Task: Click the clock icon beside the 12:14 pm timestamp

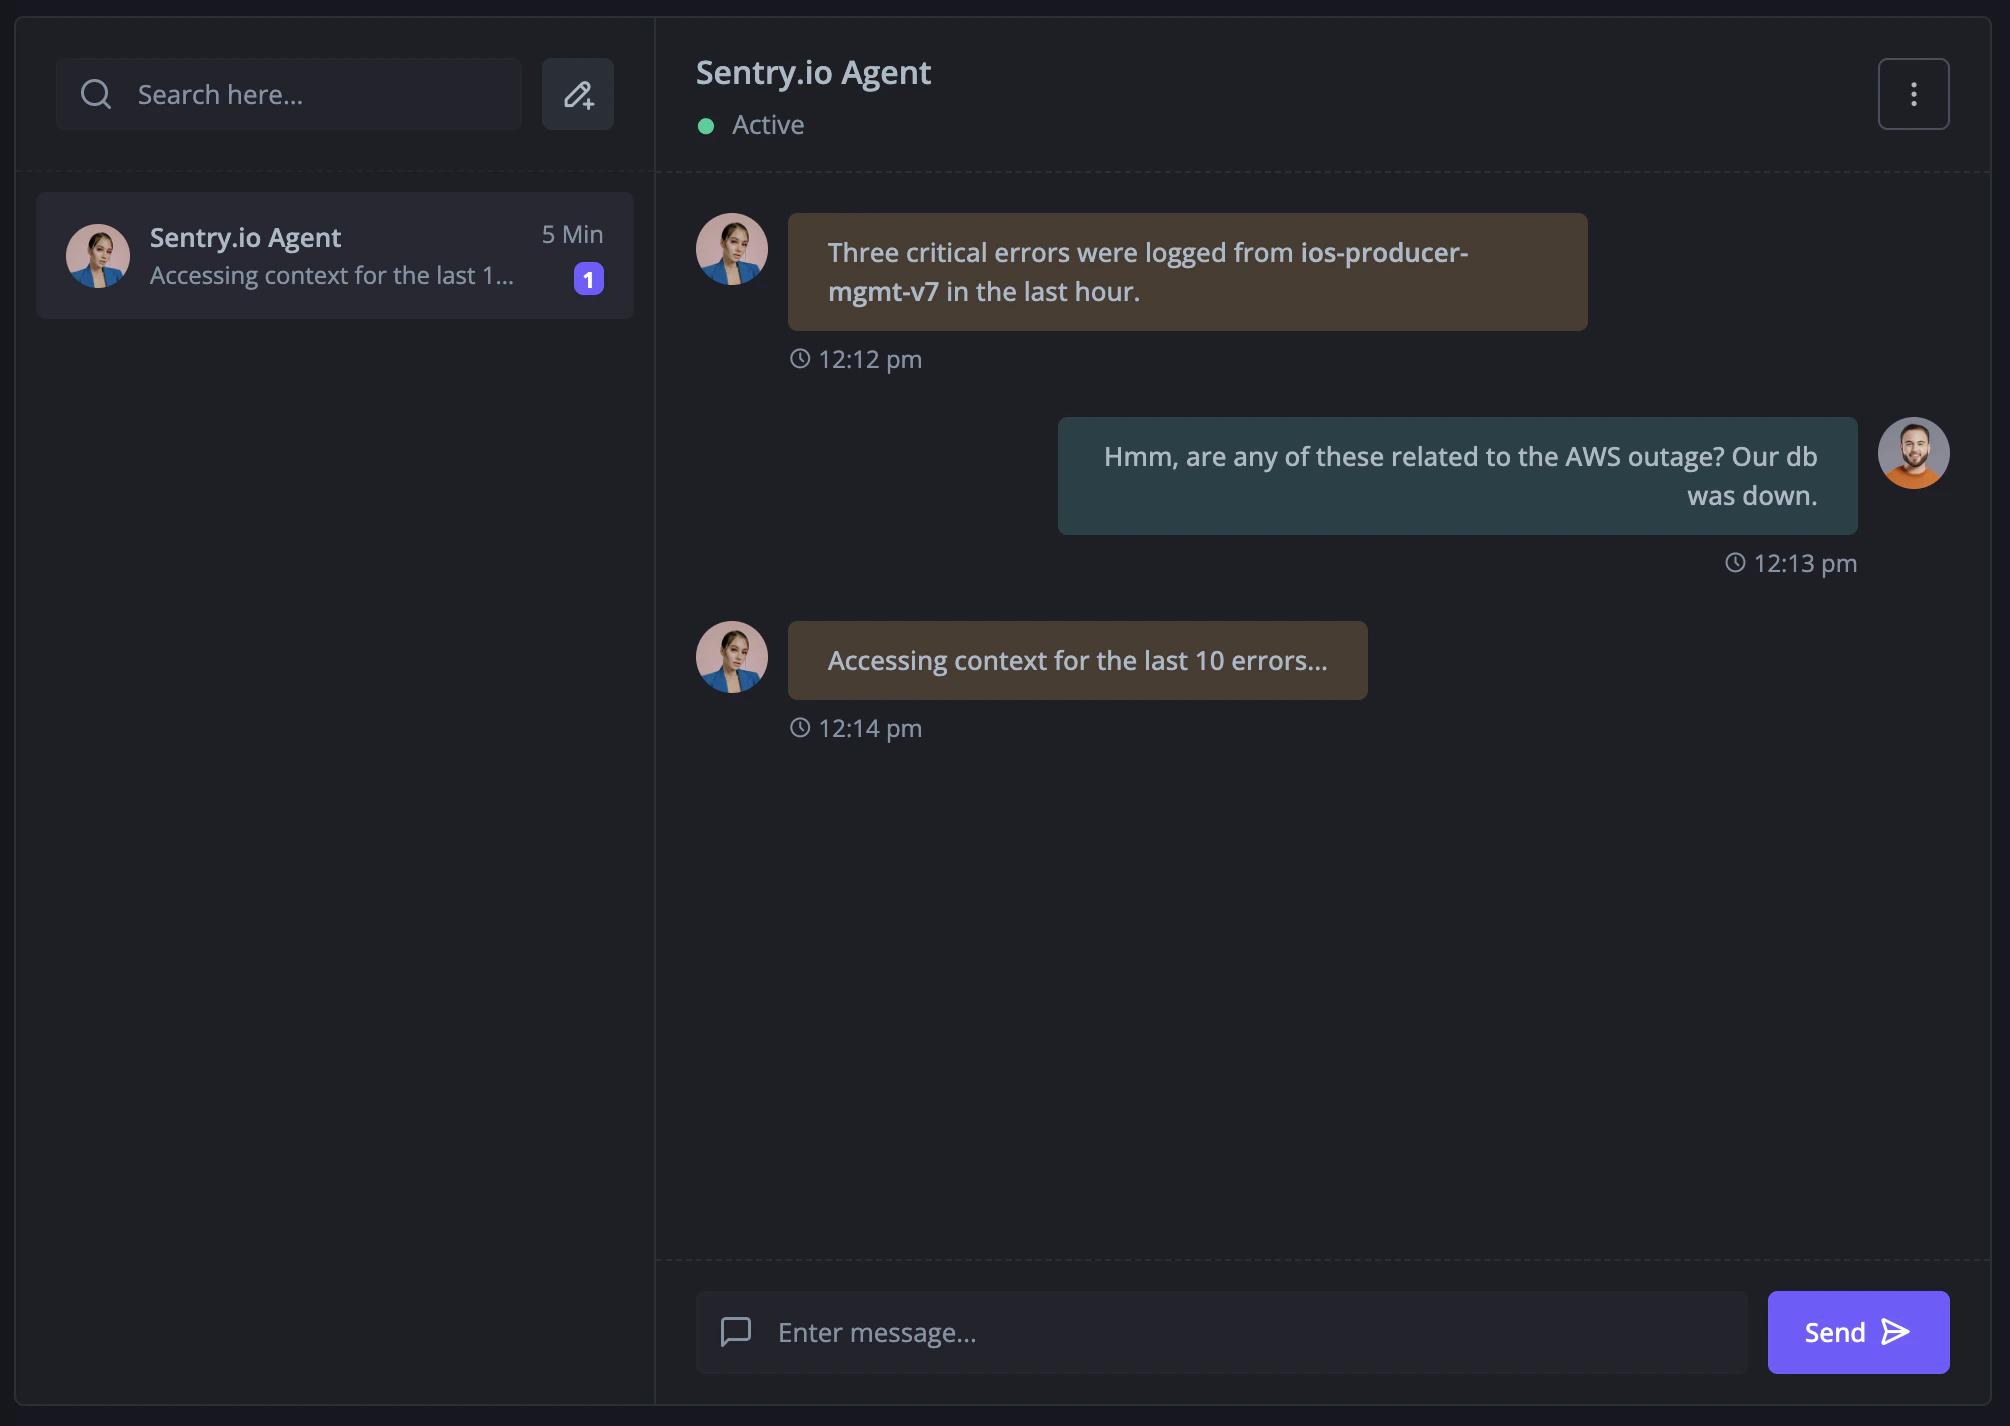Action: pos(799,727)
